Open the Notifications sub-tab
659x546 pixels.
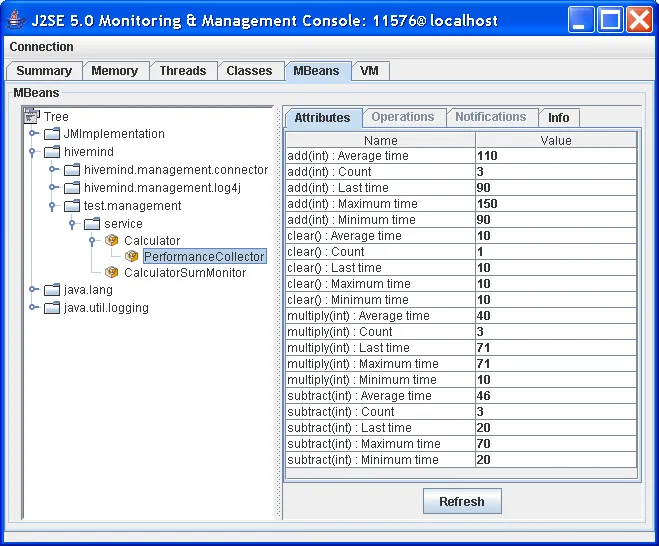click(490, 117)
